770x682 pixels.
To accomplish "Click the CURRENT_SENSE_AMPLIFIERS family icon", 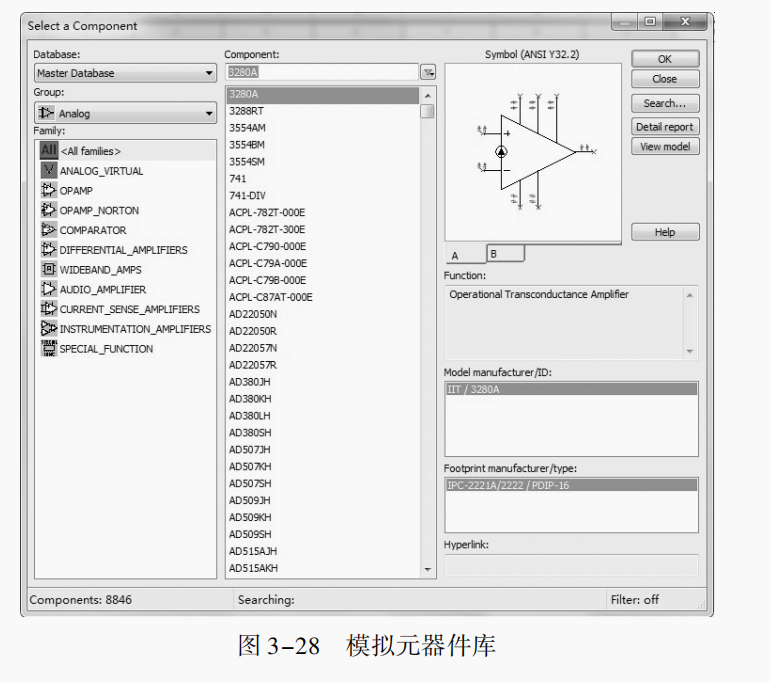I will pyautogui.click(x=49, y=308).
